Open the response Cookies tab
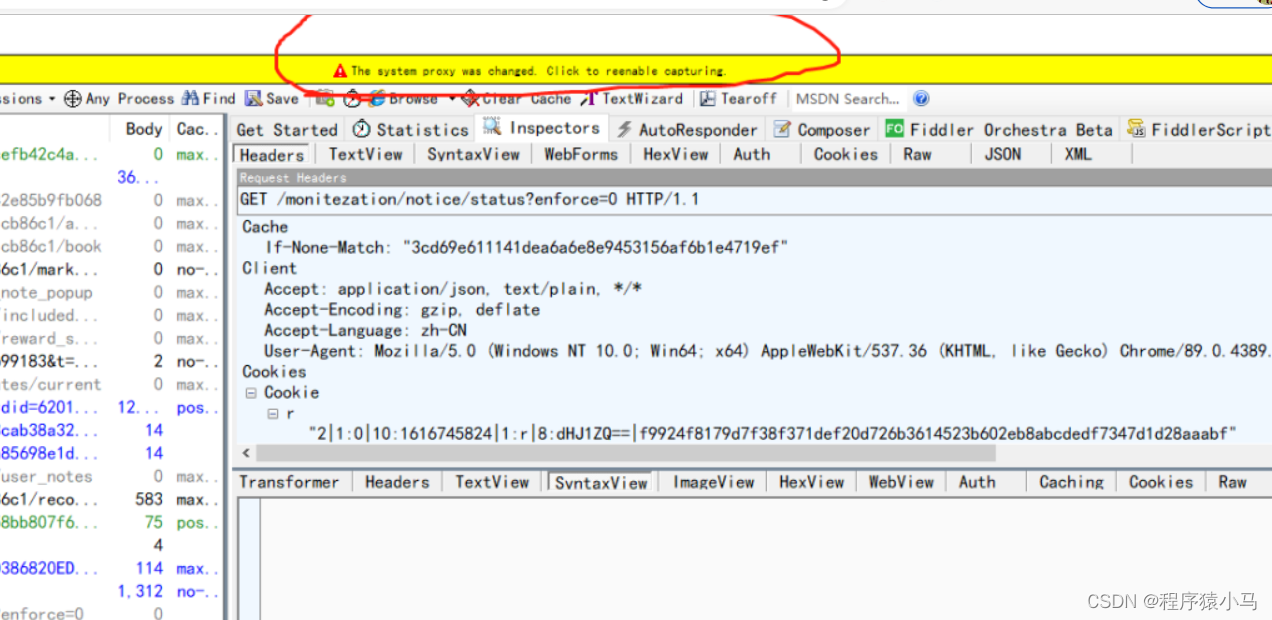 pyautogui.click(x=1161, y=482)
